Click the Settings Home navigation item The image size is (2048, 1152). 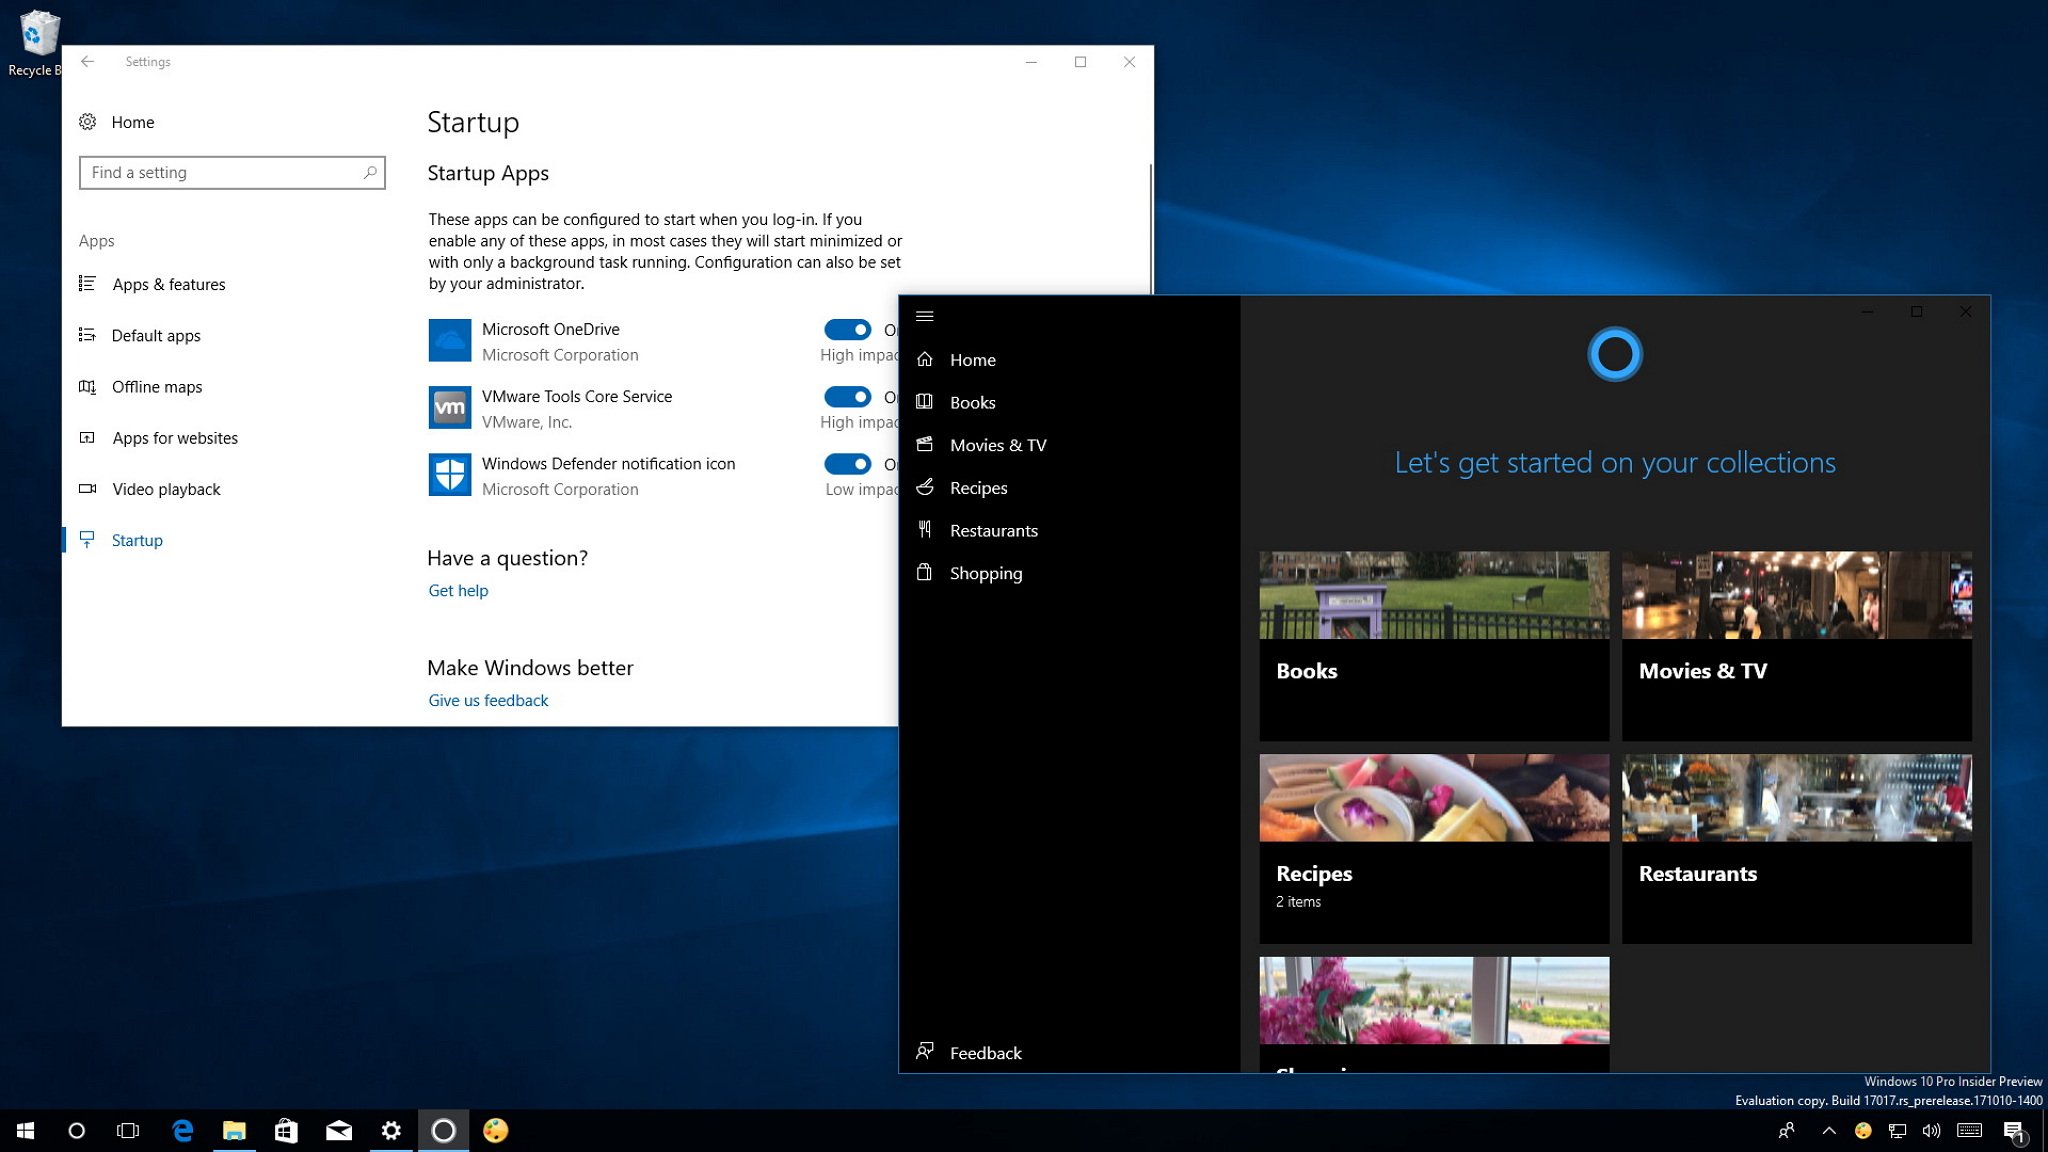pyautogui.click(x=134, y=122)
